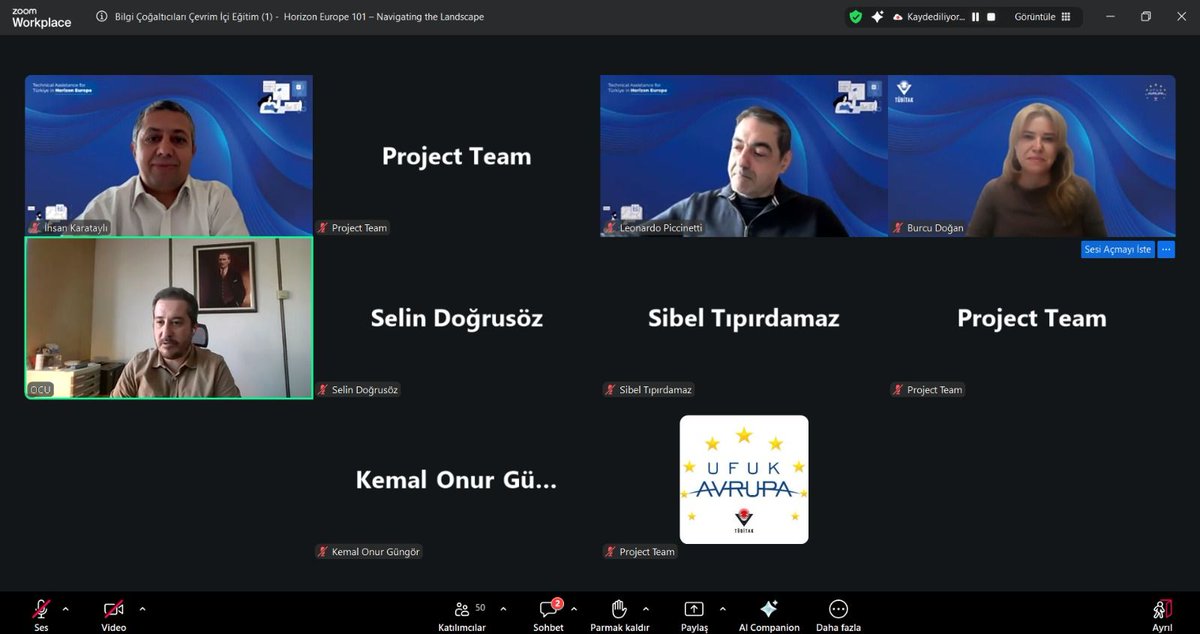Screen dimensions: 1200x634
Task: Select the Ufuk Avrupa logo participant tile
Action: tap(744, 480)
